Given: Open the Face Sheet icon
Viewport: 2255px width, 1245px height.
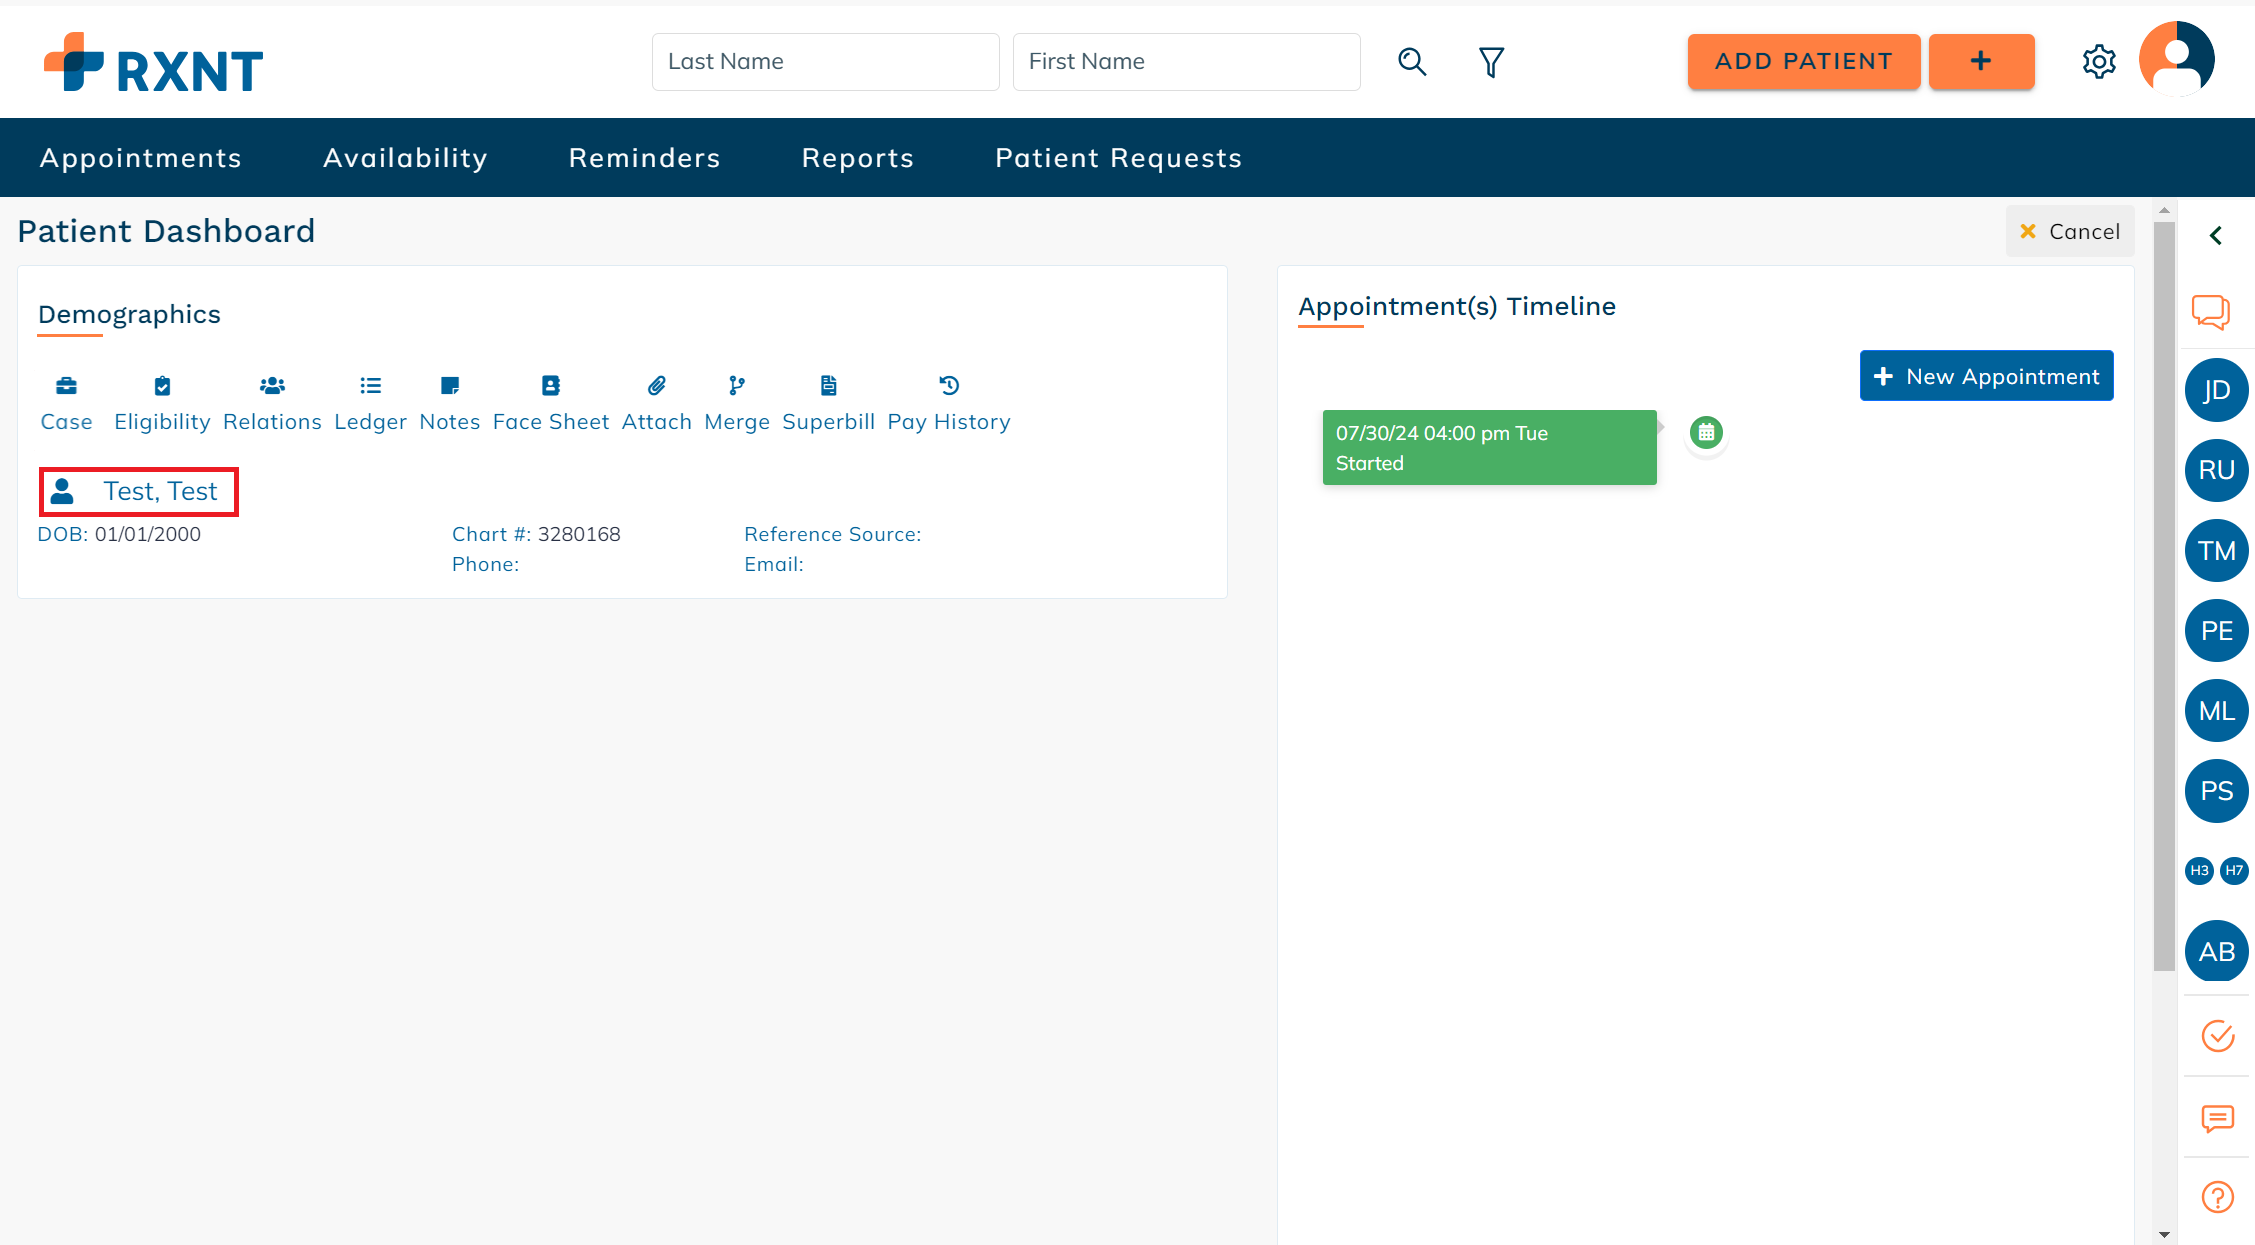Looking at the screenshot, I should coord(551,386).
